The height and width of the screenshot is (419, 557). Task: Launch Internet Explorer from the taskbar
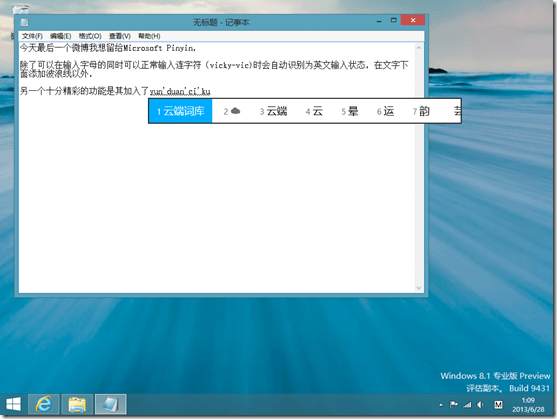pyautogui.click(x=44, y=404)
